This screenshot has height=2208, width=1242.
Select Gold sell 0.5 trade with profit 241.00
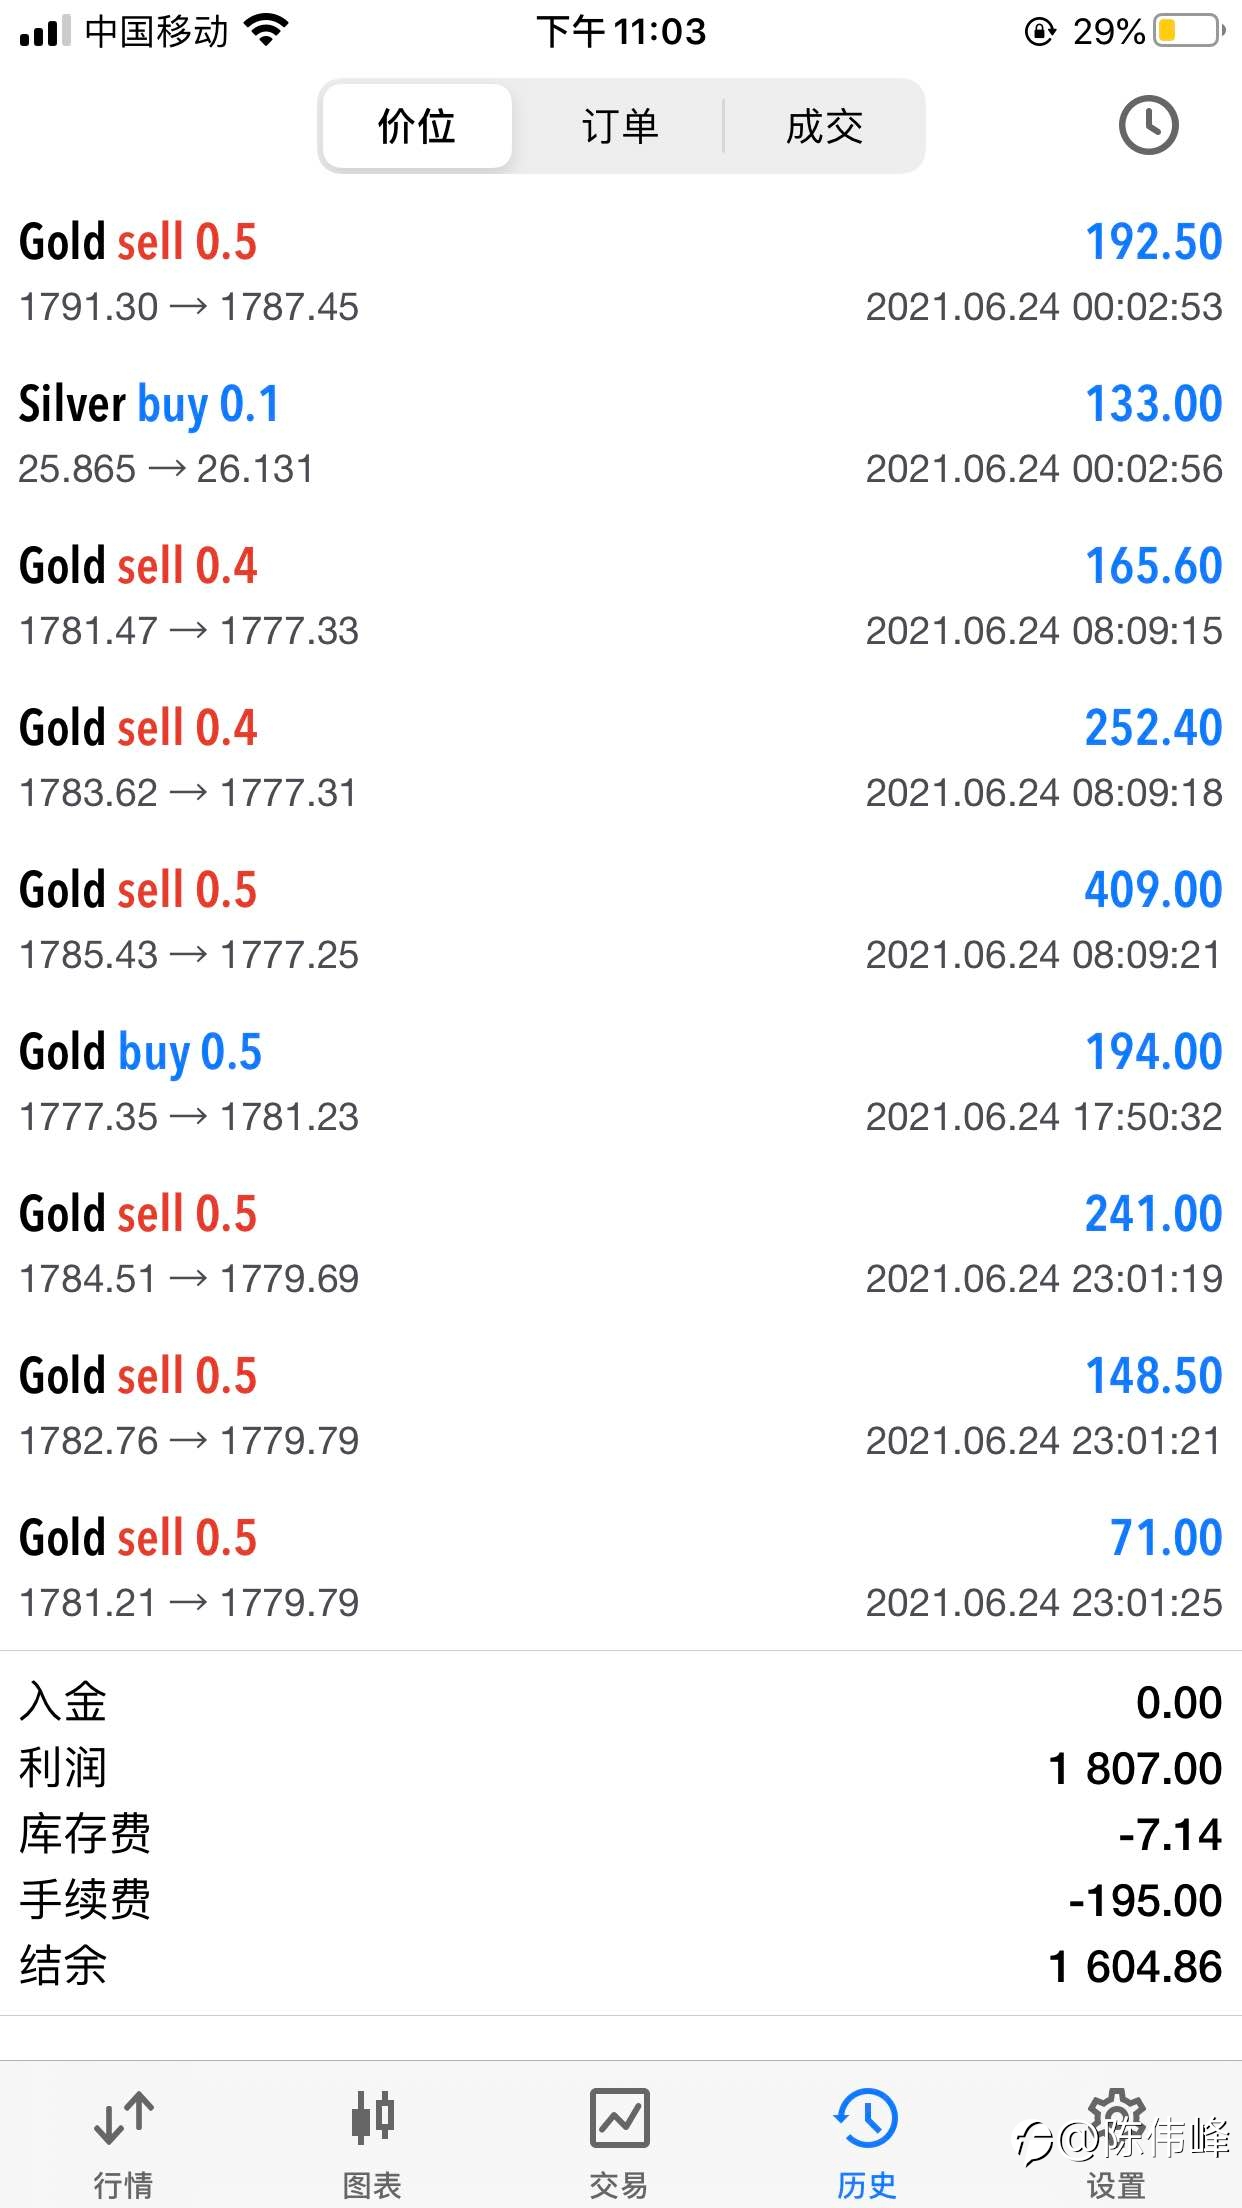(x=621, y=1245)
